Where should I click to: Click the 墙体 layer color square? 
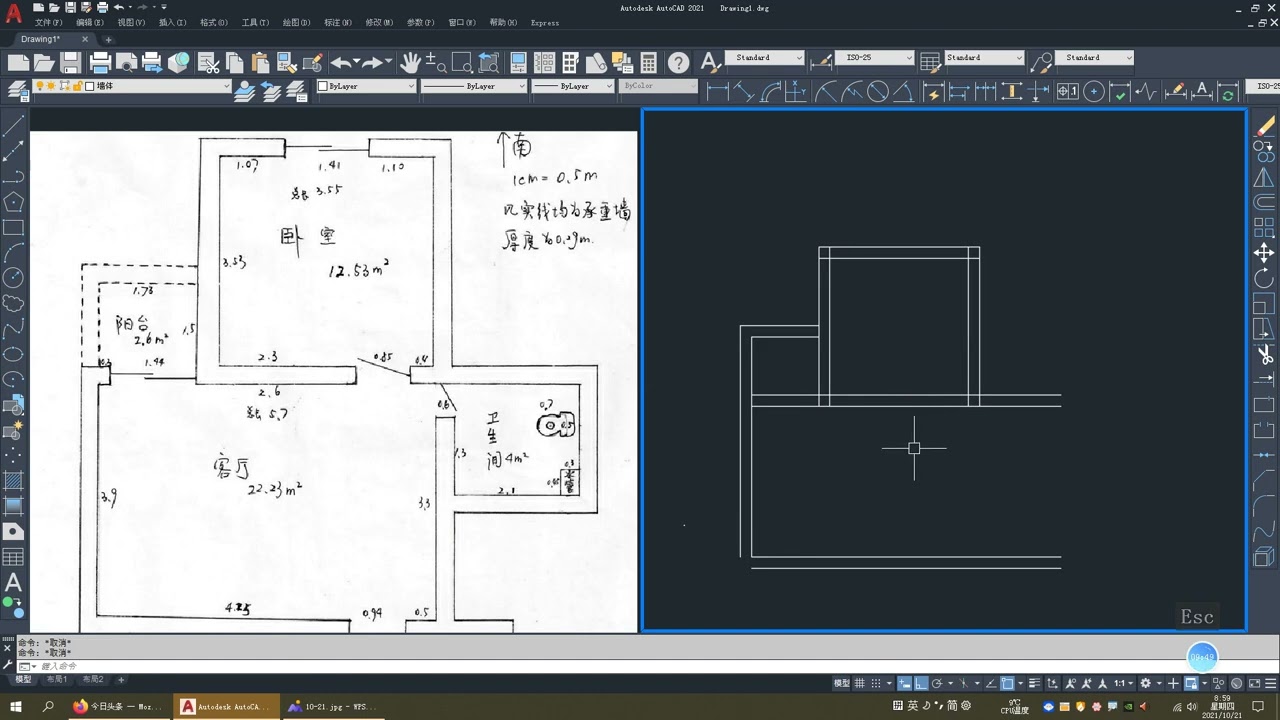pos(89,86)
